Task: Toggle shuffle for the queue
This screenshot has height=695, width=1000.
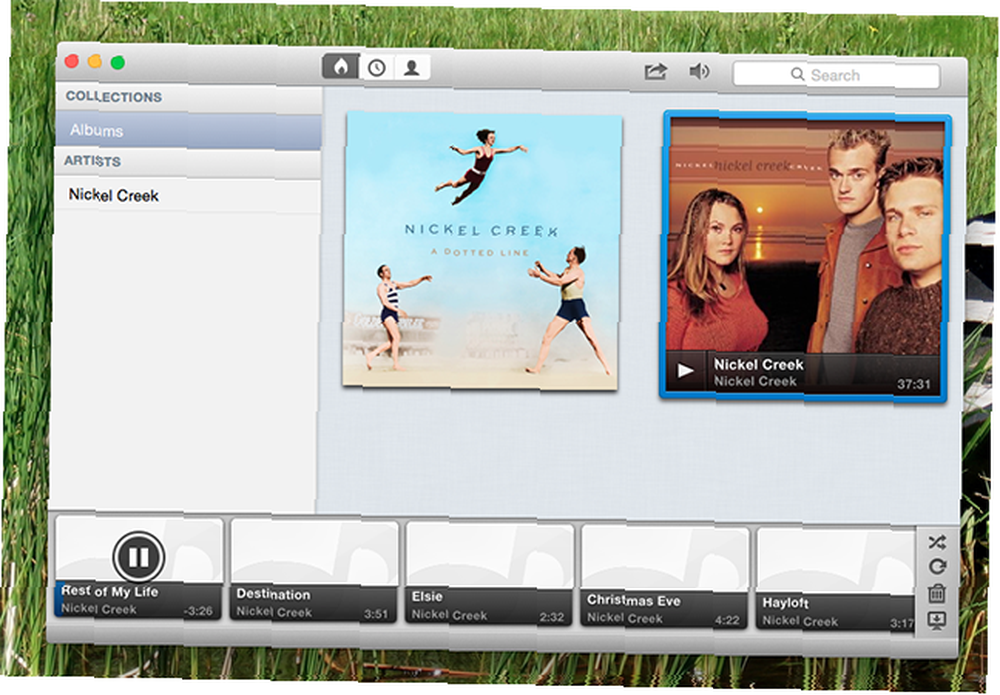Action: [x=937, y=543]
